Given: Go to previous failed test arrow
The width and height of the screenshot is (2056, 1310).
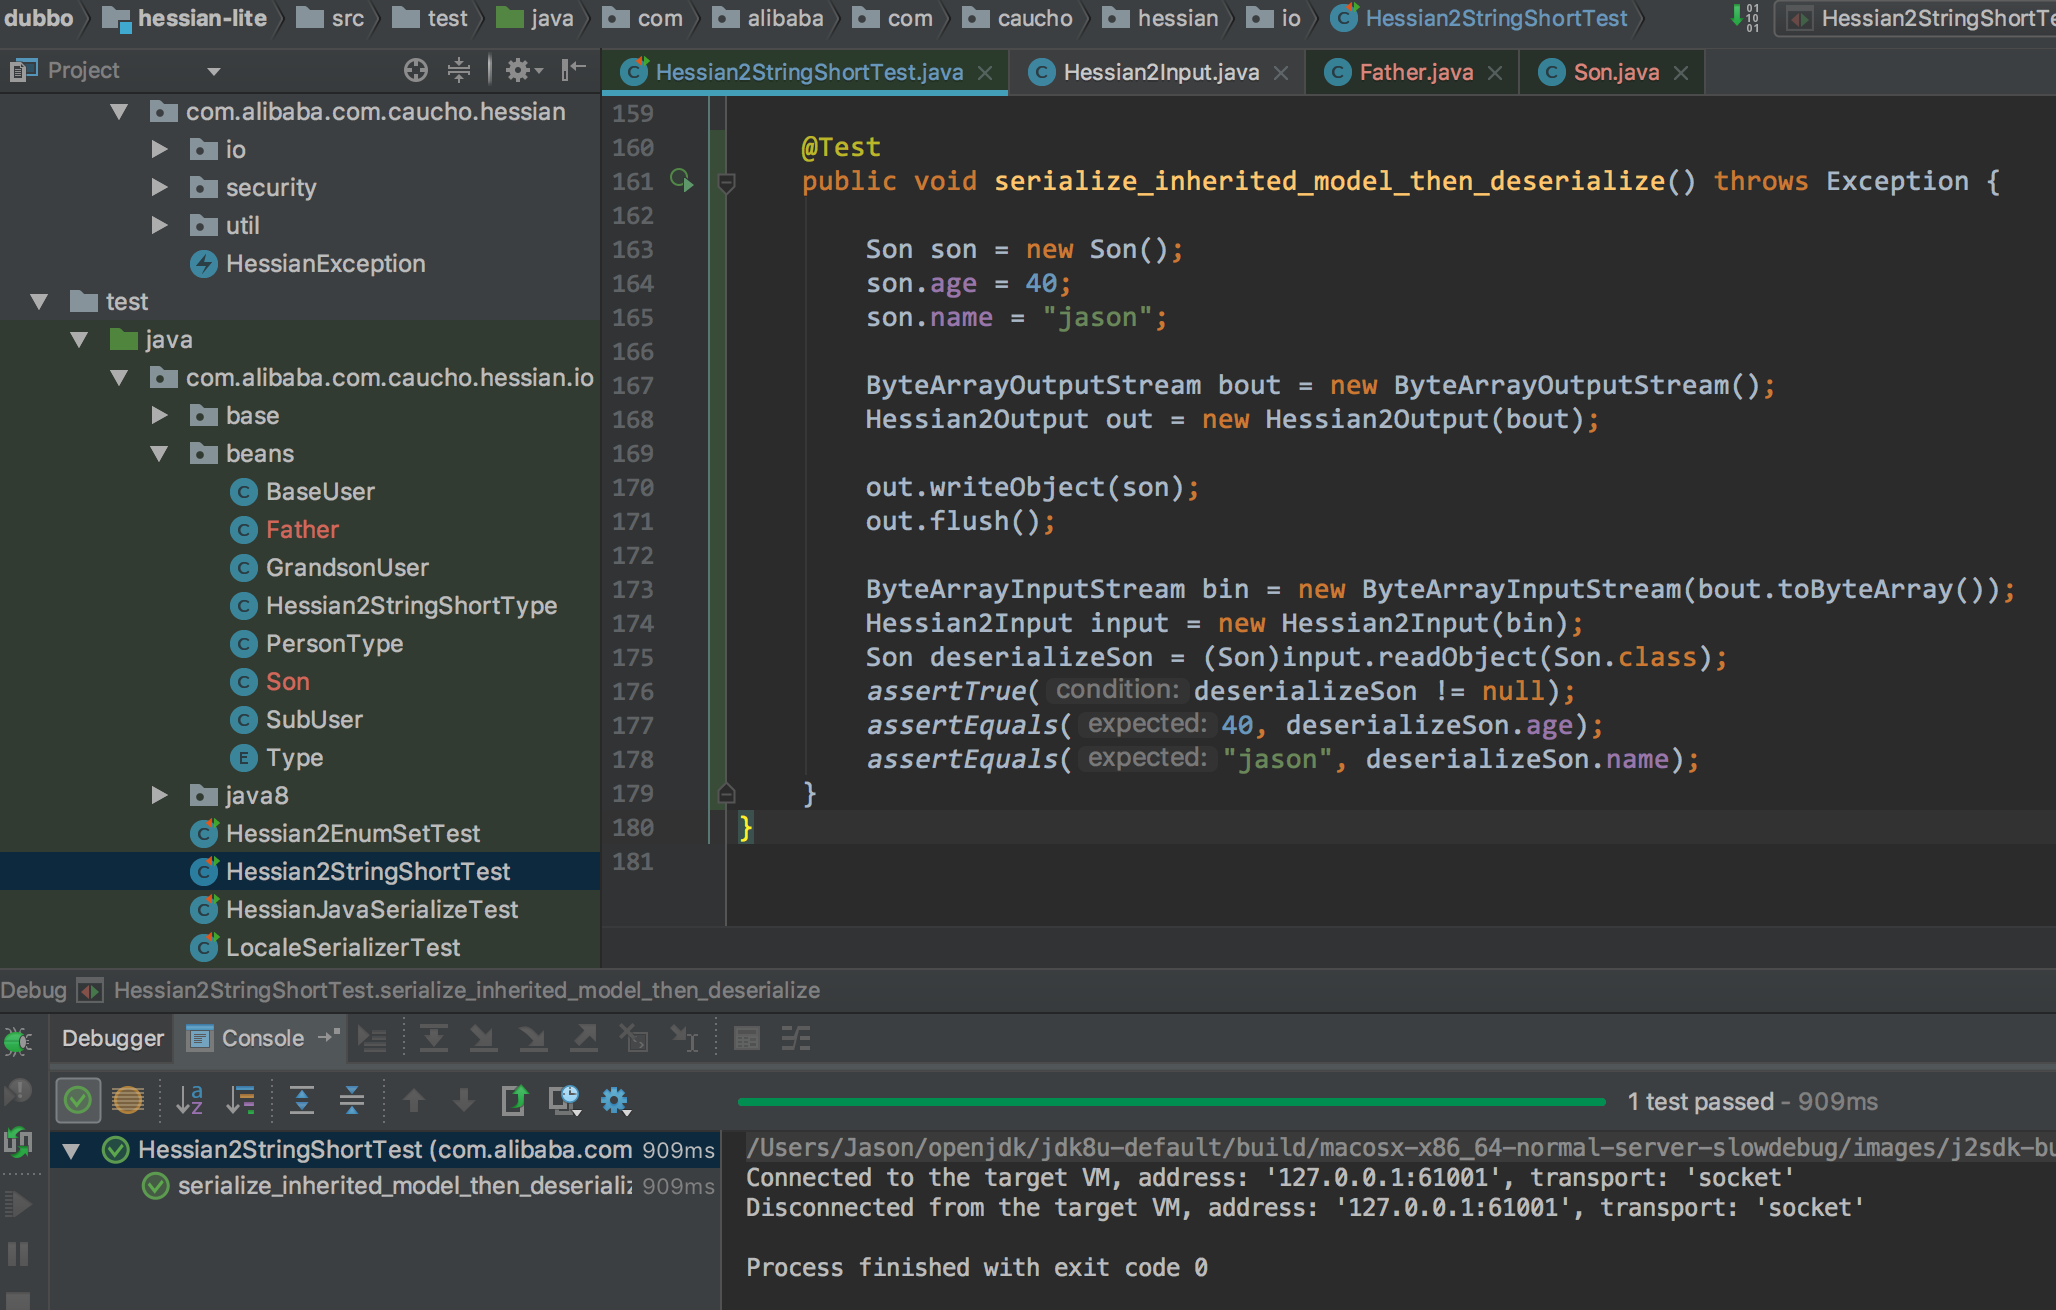Looking at the screenshot, I should coord(413,1101).
